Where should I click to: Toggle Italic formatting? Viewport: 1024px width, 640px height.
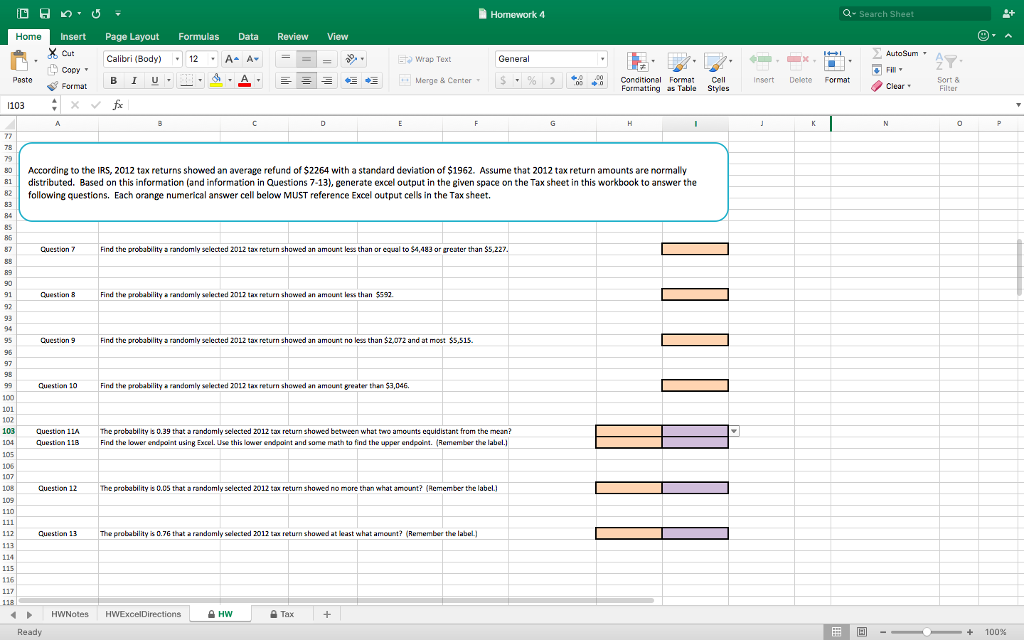pyautogui.click(x=136, y=80)
